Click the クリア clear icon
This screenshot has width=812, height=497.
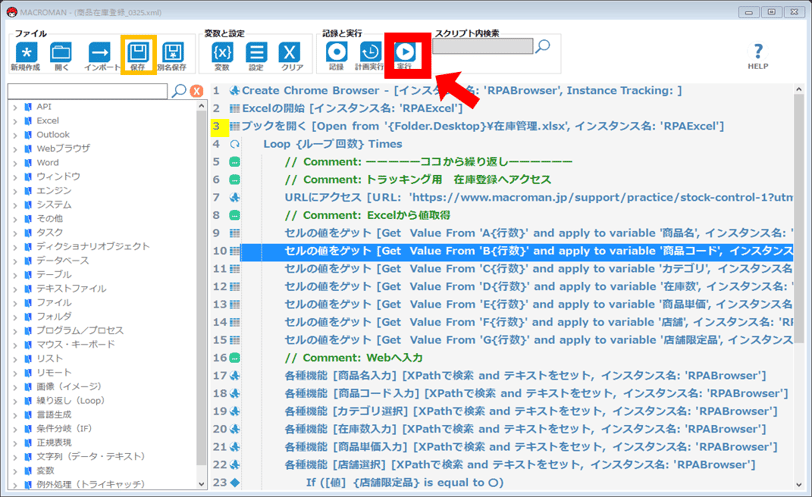pos(289,52)
